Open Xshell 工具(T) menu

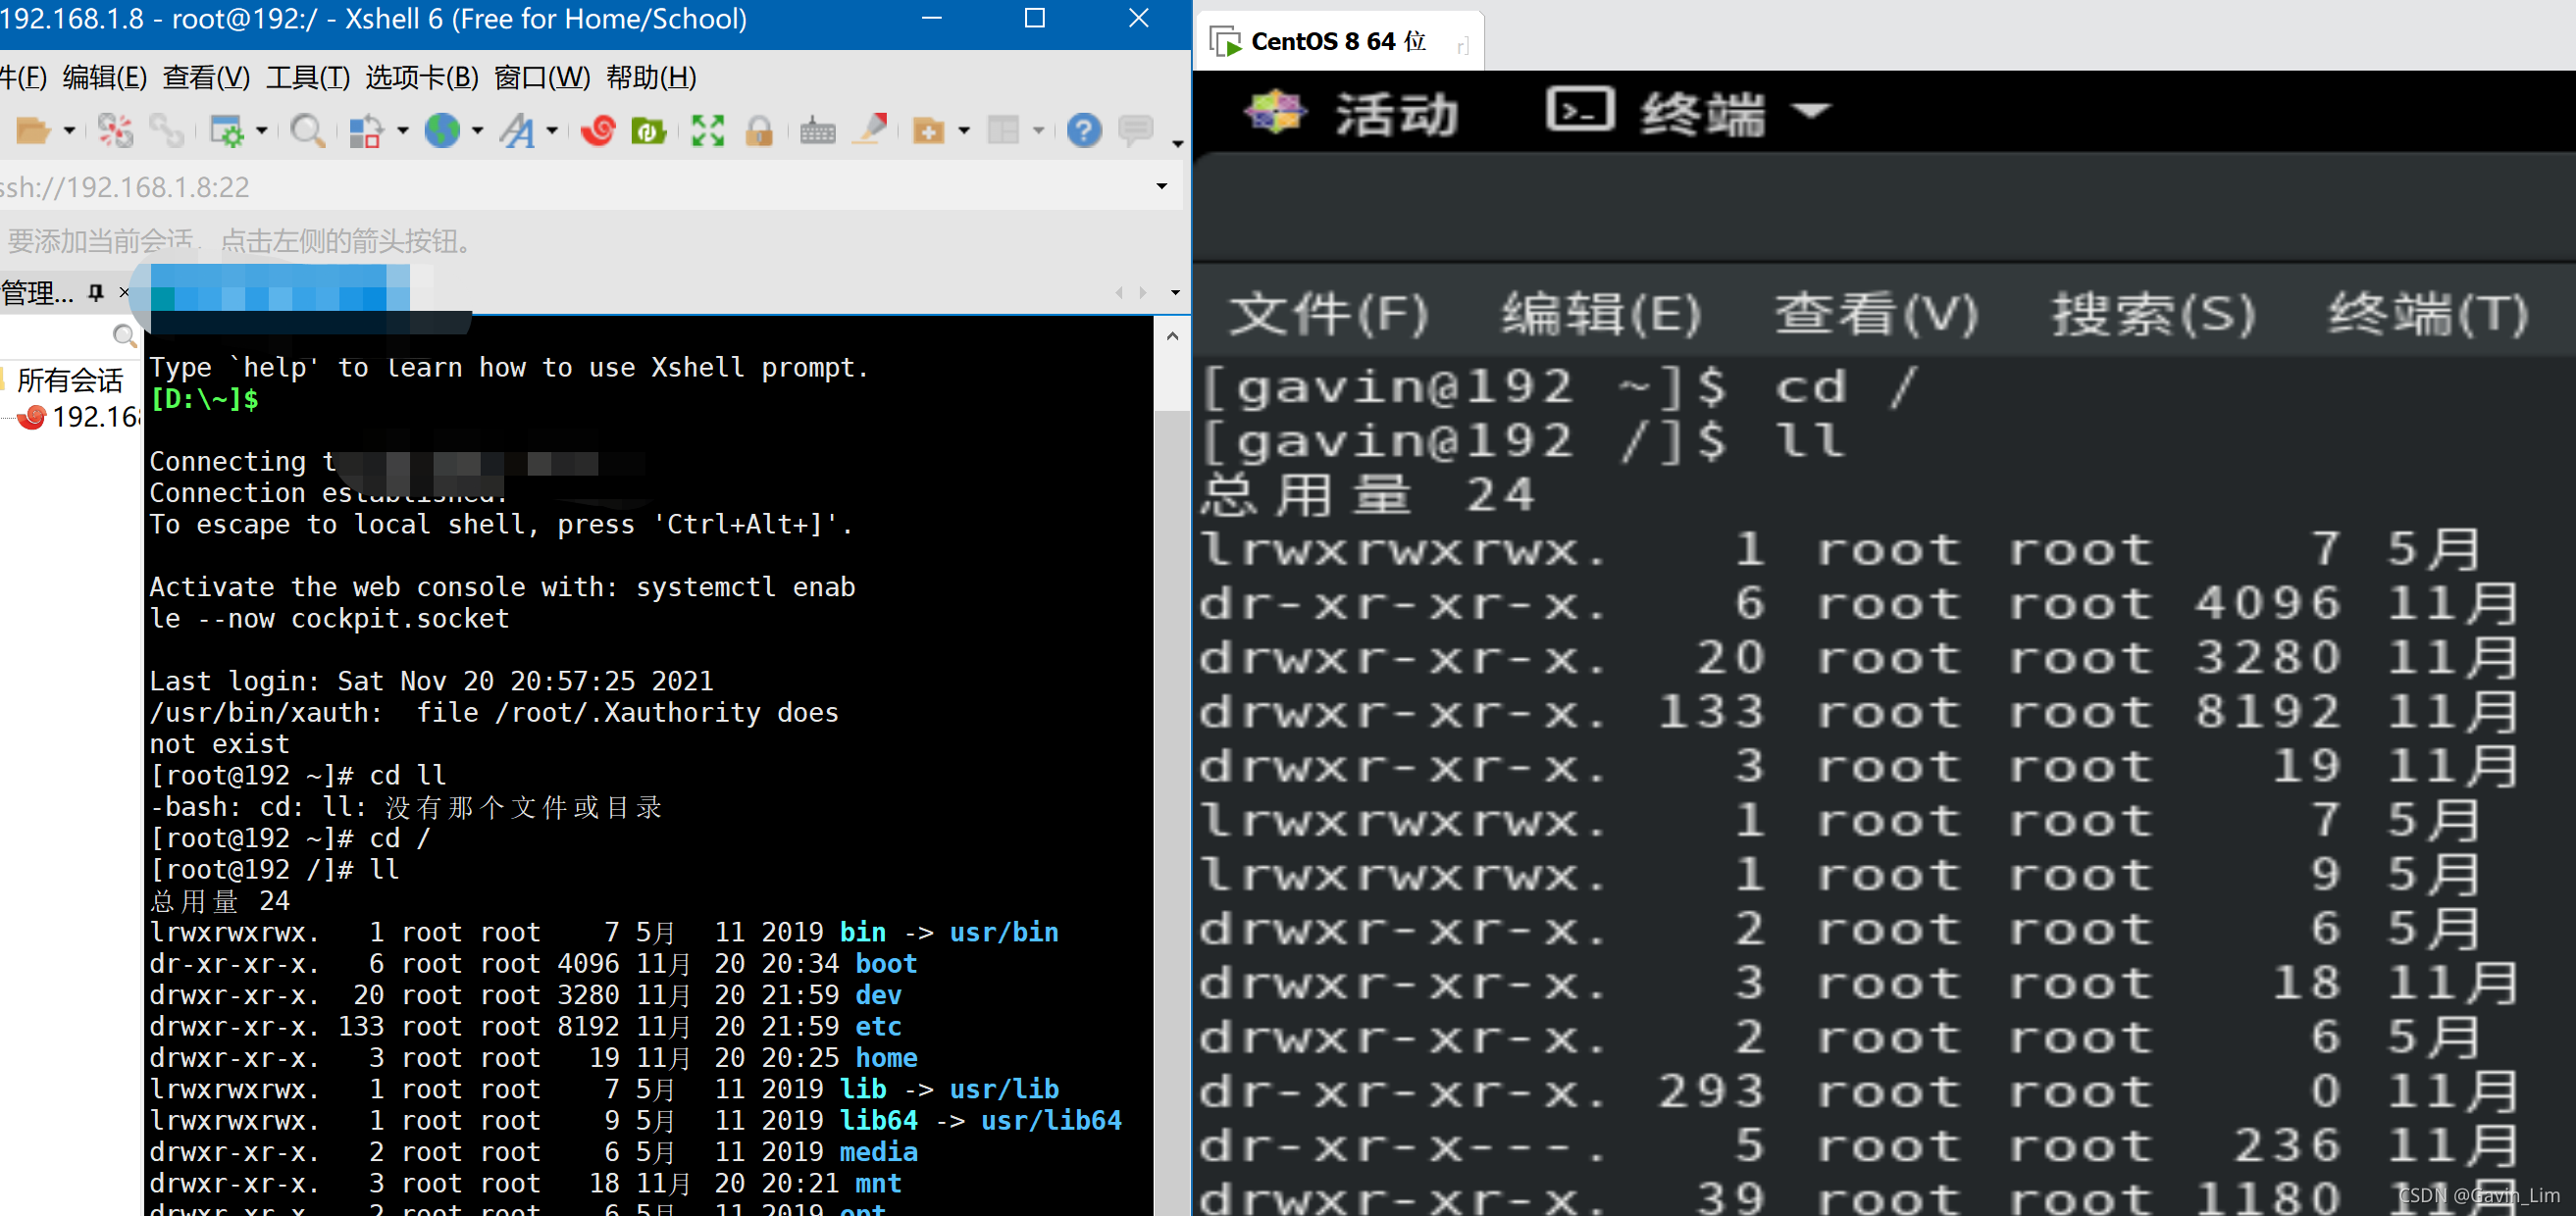click(308, 77)
